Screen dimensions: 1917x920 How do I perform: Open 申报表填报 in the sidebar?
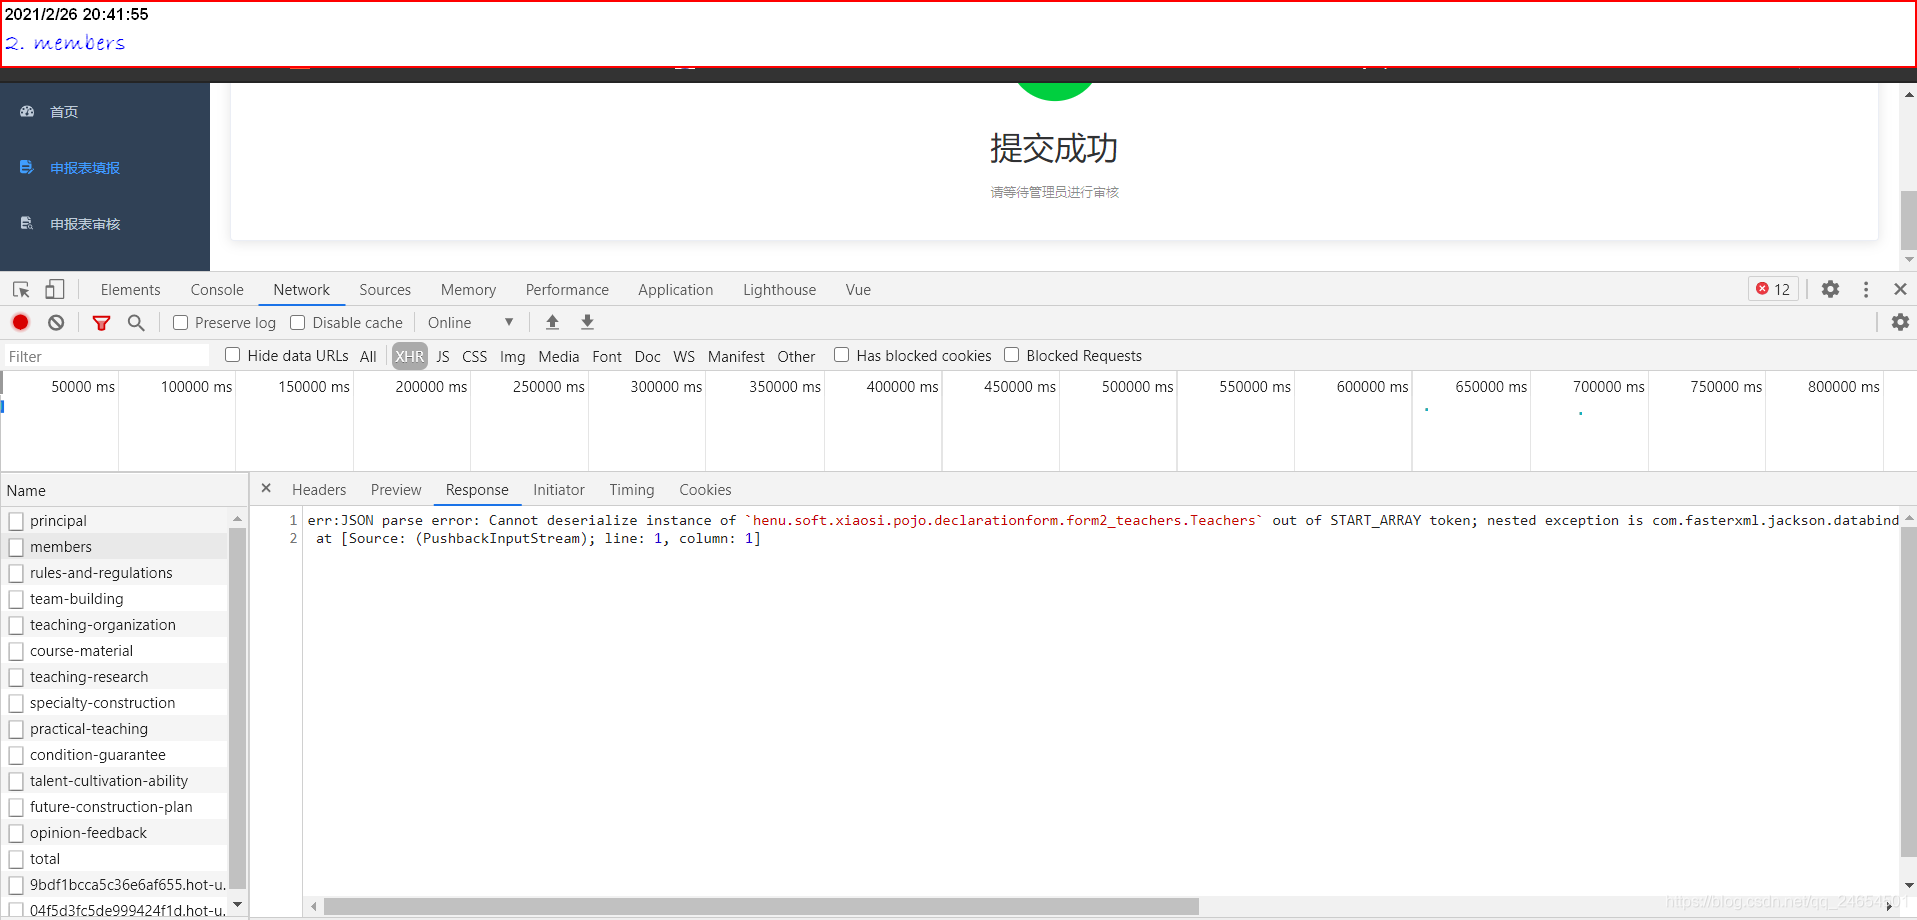click(85, 168)
